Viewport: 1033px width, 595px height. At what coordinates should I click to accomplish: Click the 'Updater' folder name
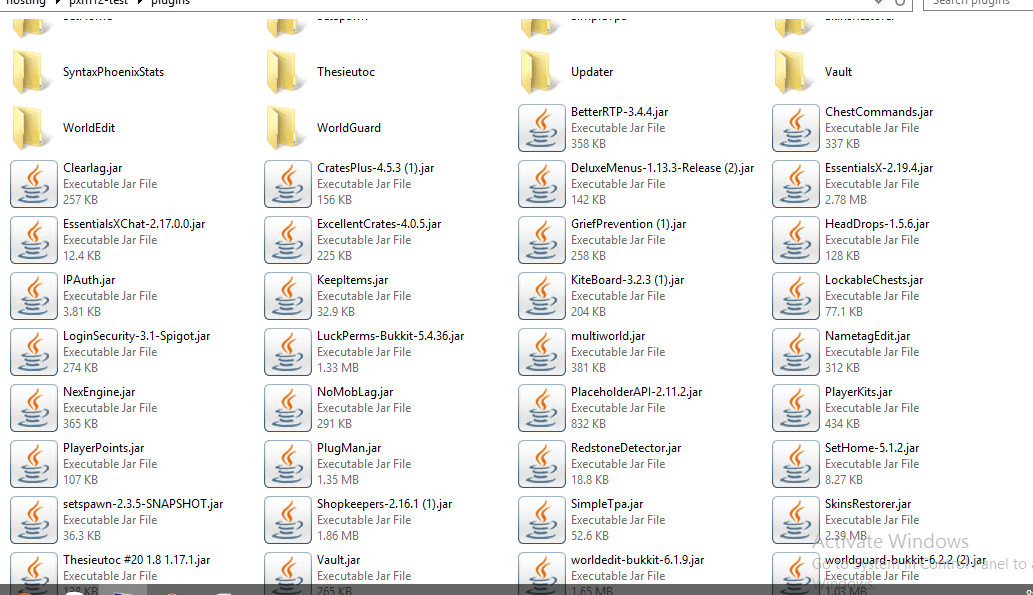pos(592,72)
